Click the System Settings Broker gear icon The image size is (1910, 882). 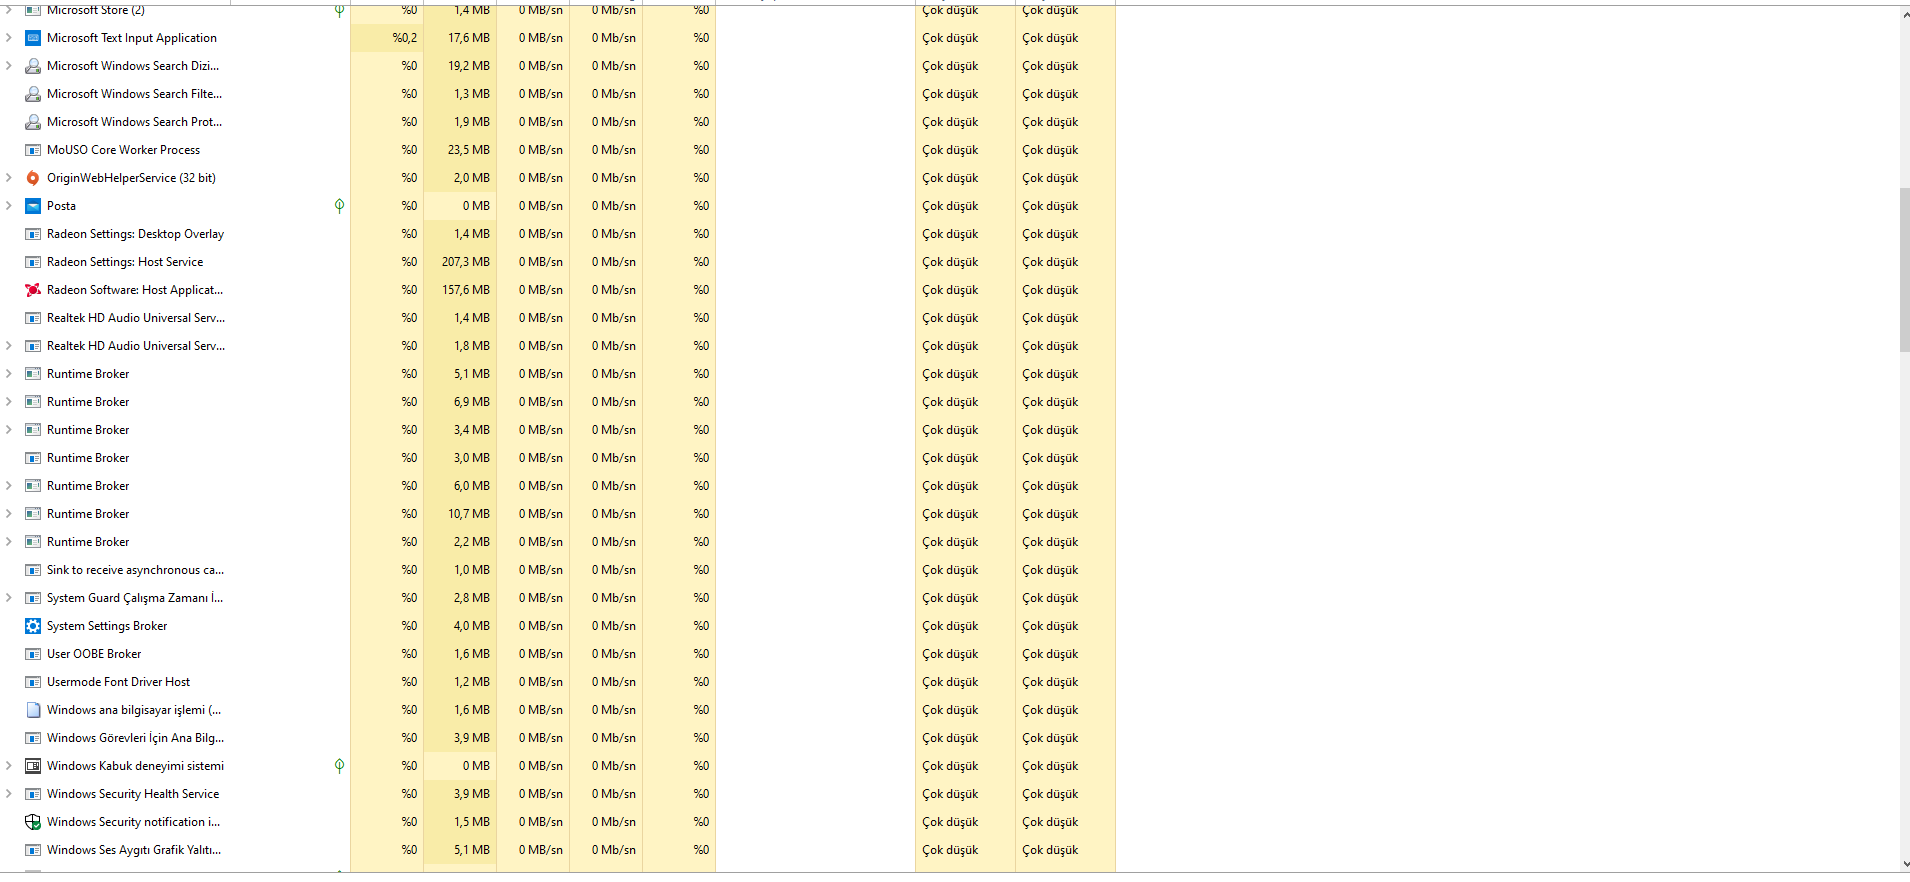(x=33, y=626)
